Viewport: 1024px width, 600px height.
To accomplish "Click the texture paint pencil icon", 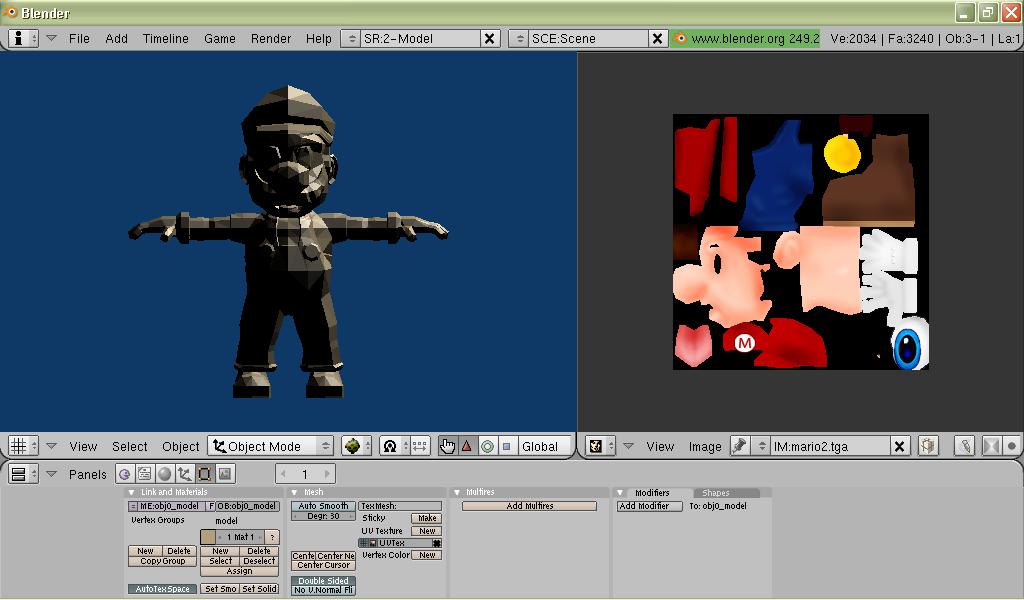I will 965,446.
